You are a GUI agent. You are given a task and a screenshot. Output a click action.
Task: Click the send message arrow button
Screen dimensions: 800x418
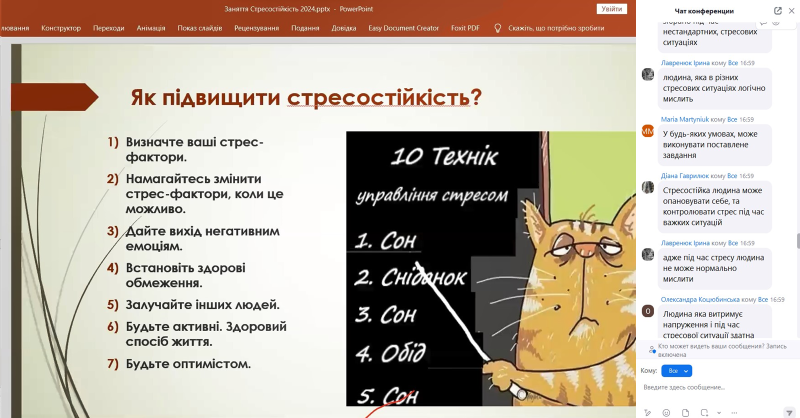coord(789,412)
